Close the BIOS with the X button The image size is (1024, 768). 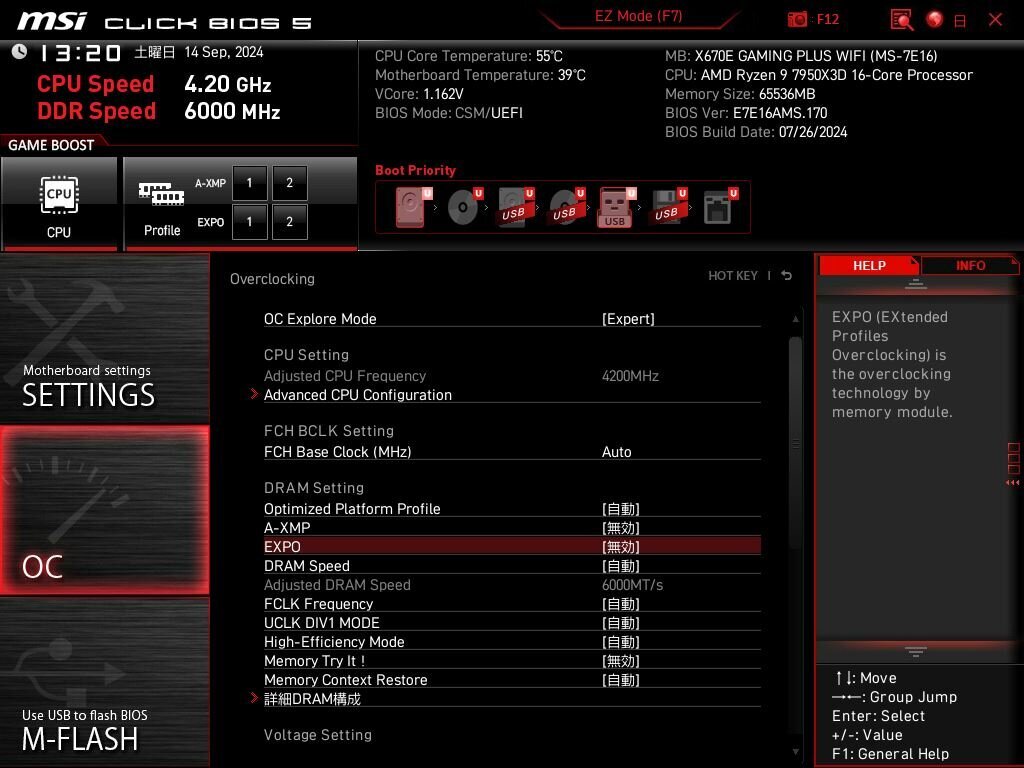click(x=995, y=20)
